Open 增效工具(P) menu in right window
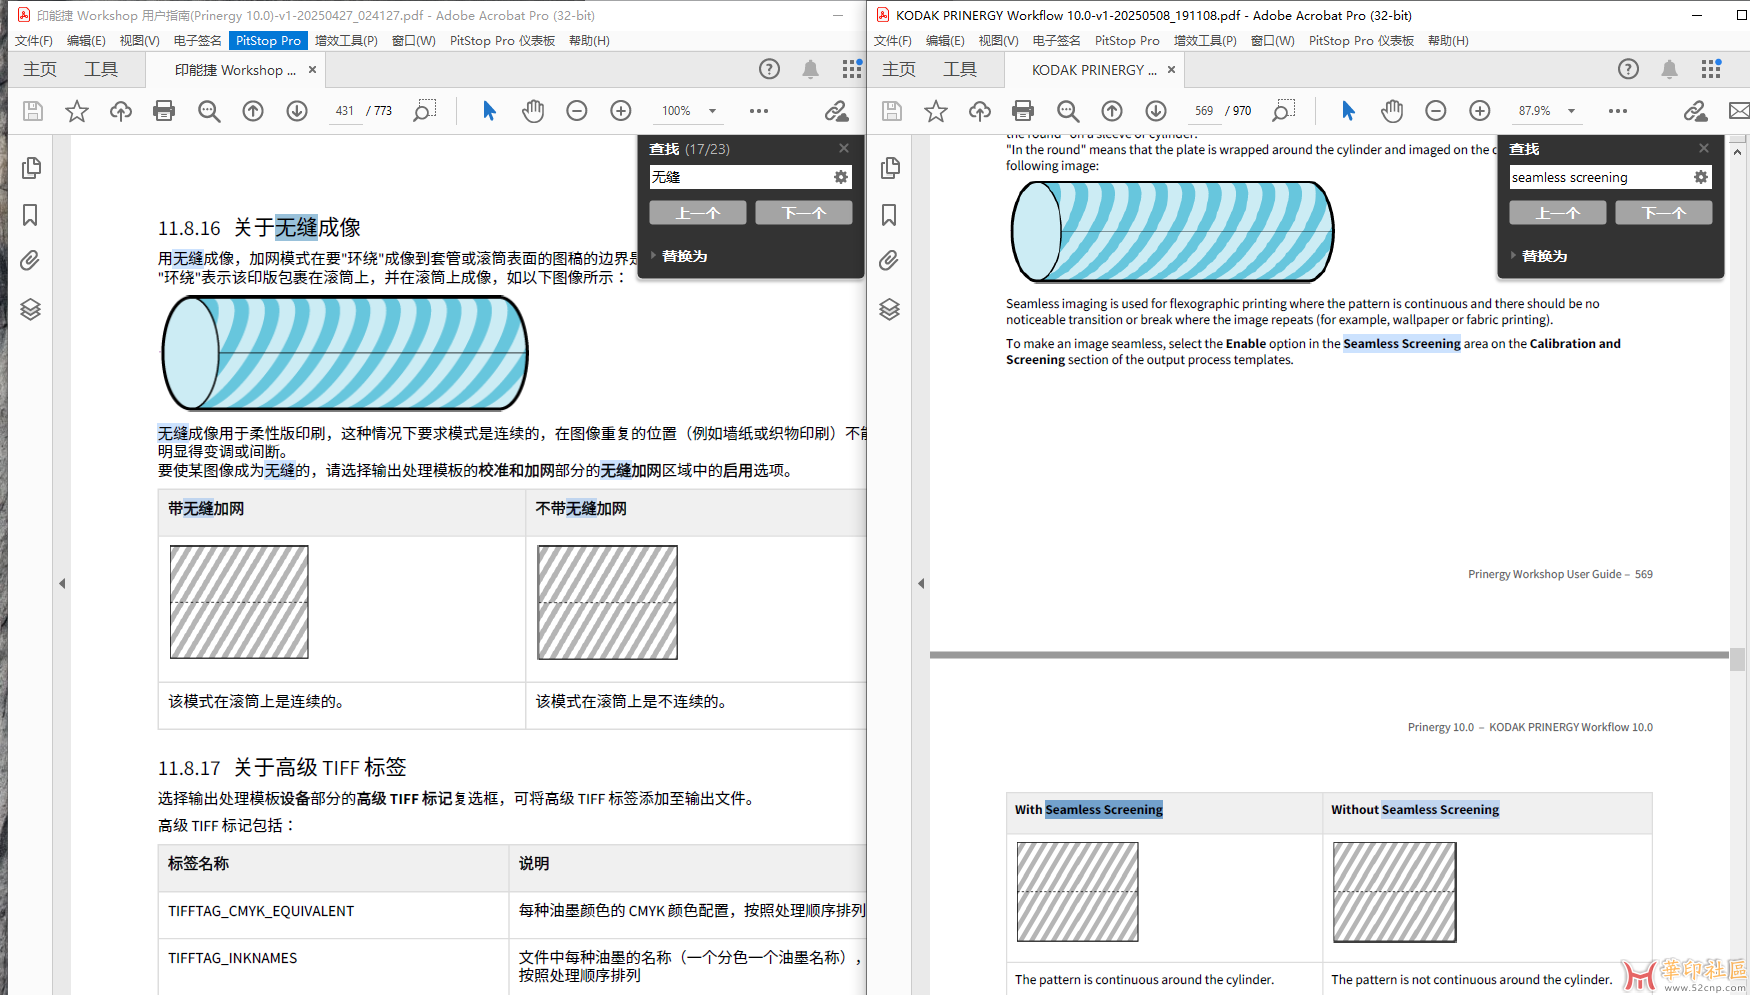The width and height of the screenshot is (1750, 995). [x=1205, y=41]
